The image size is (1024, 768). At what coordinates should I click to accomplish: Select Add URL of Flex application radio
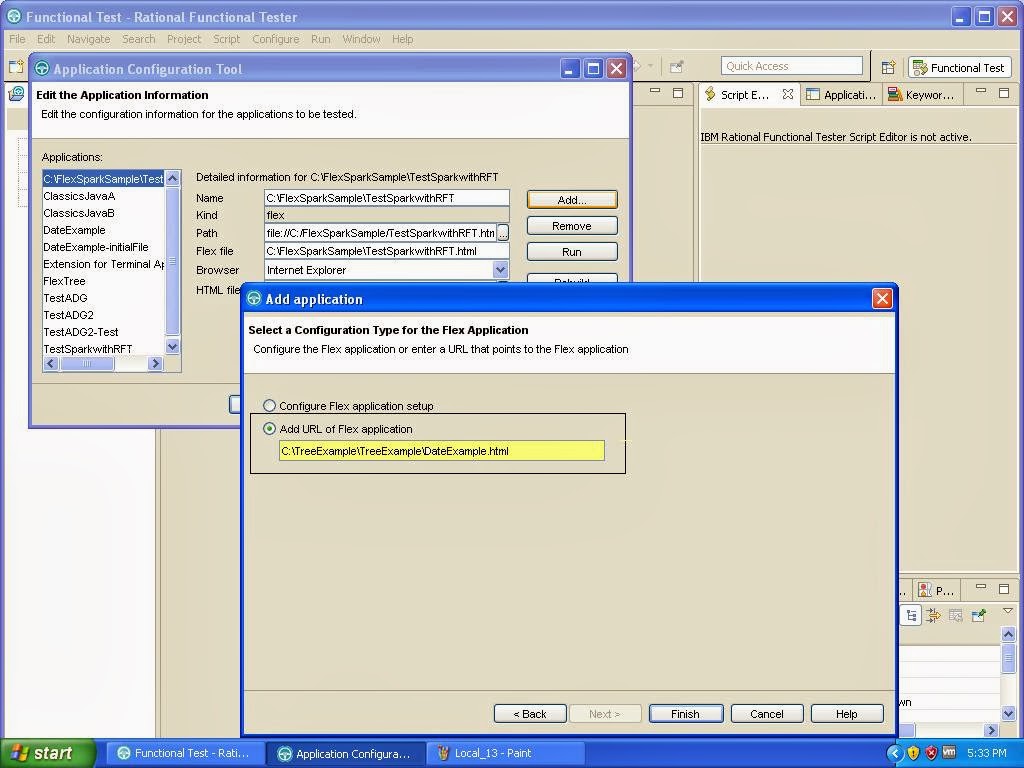point(269,429)
